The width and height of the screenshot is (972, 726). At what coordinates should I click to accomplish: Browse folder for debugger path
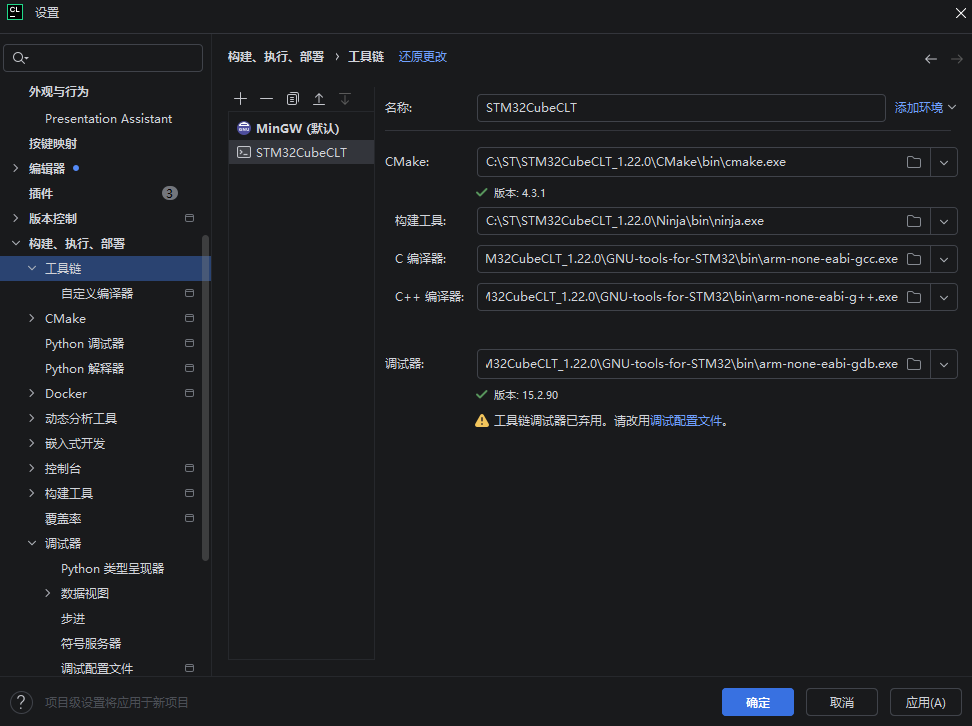click(914, 364)
